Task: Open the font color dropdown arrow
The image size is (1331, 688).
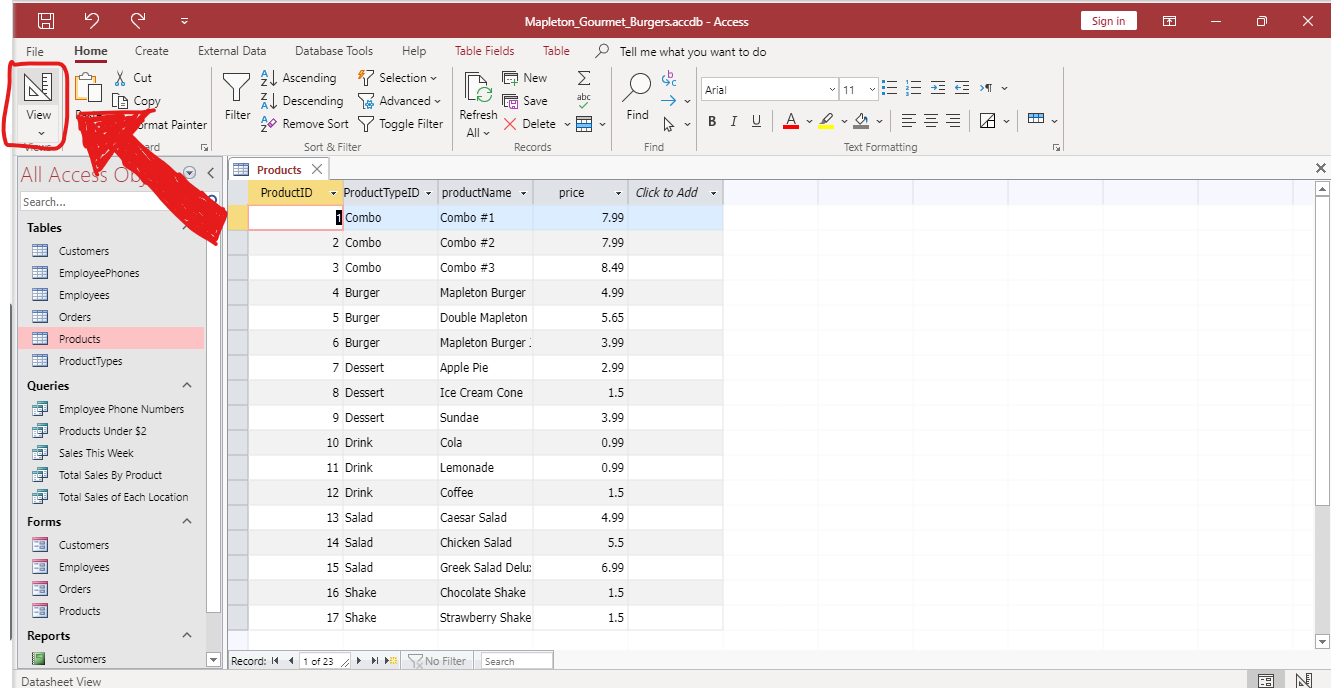Action: pyautogui.click(x=808, y=122)
